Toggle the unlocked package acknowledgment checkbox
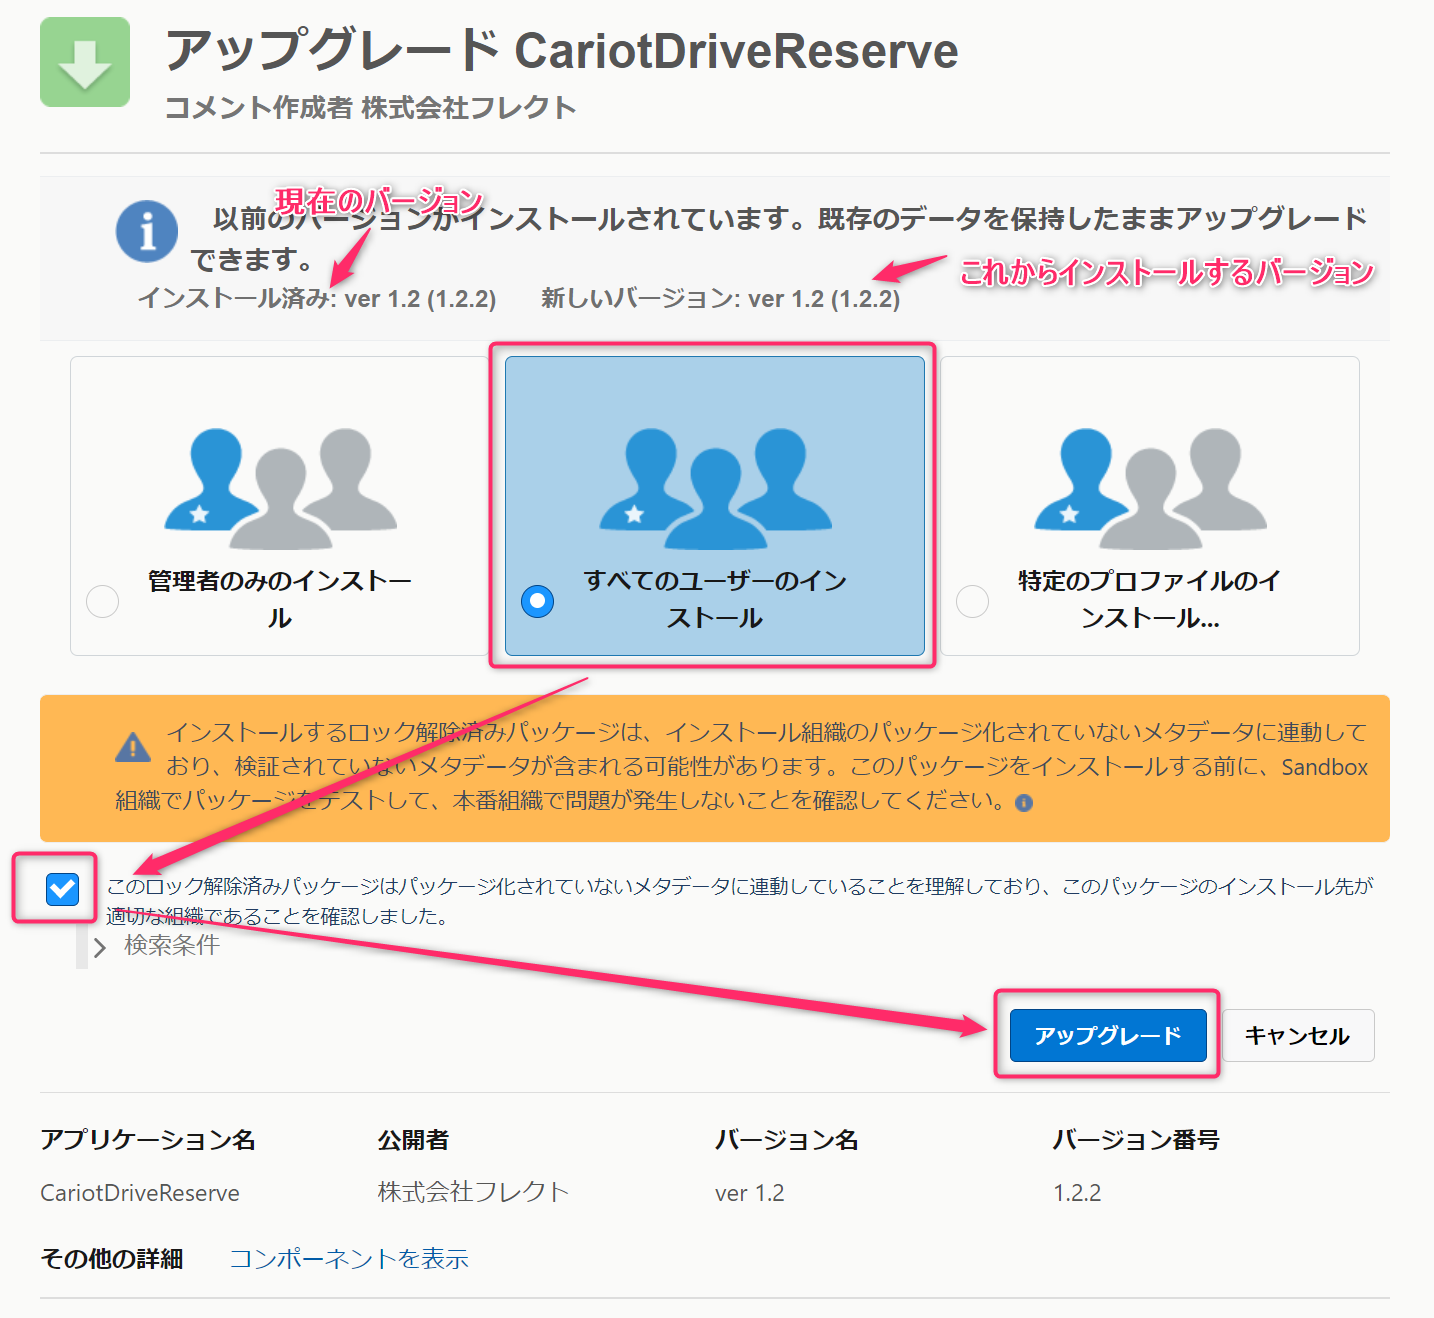Screen dimensions: 1434x1318 pyautogui.click(x=62, y=888)
